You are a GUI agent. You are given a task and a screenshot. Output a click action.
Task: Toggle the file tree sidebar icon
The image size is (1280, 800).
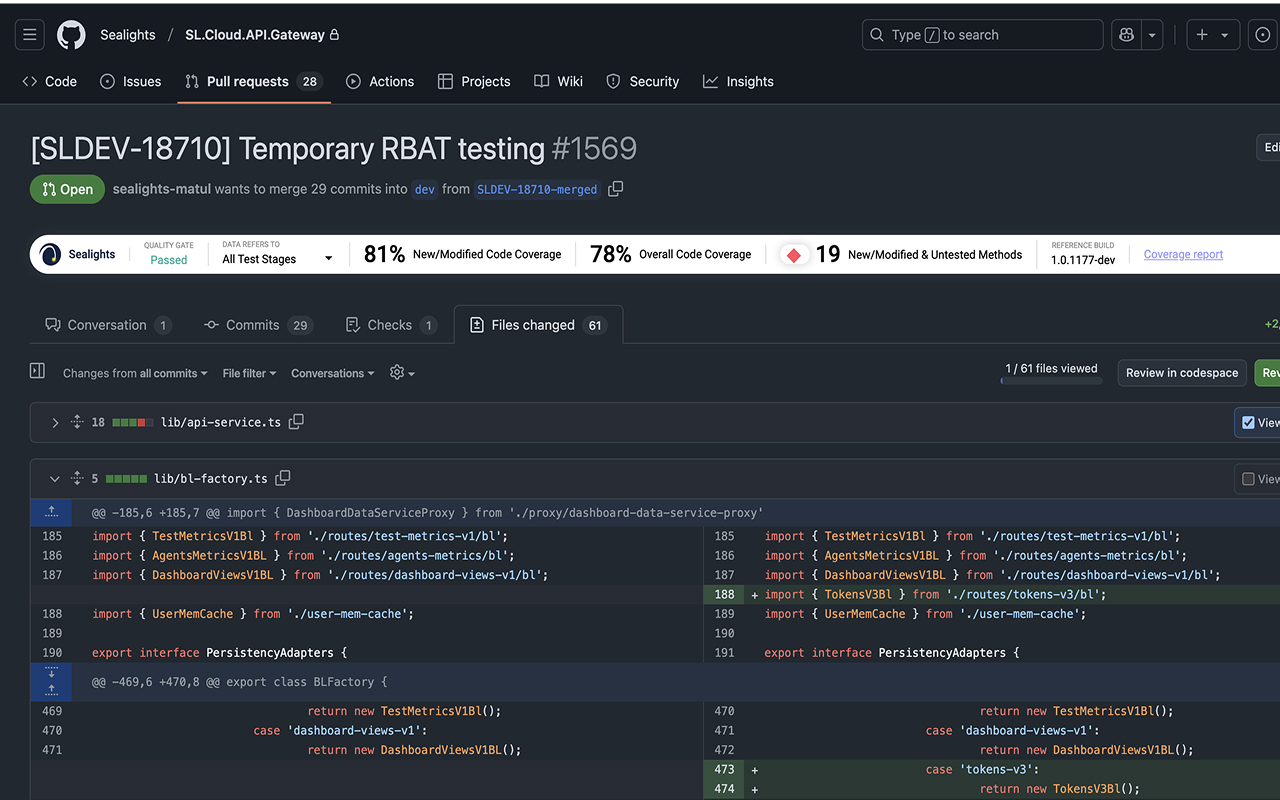tap(37, 372)
